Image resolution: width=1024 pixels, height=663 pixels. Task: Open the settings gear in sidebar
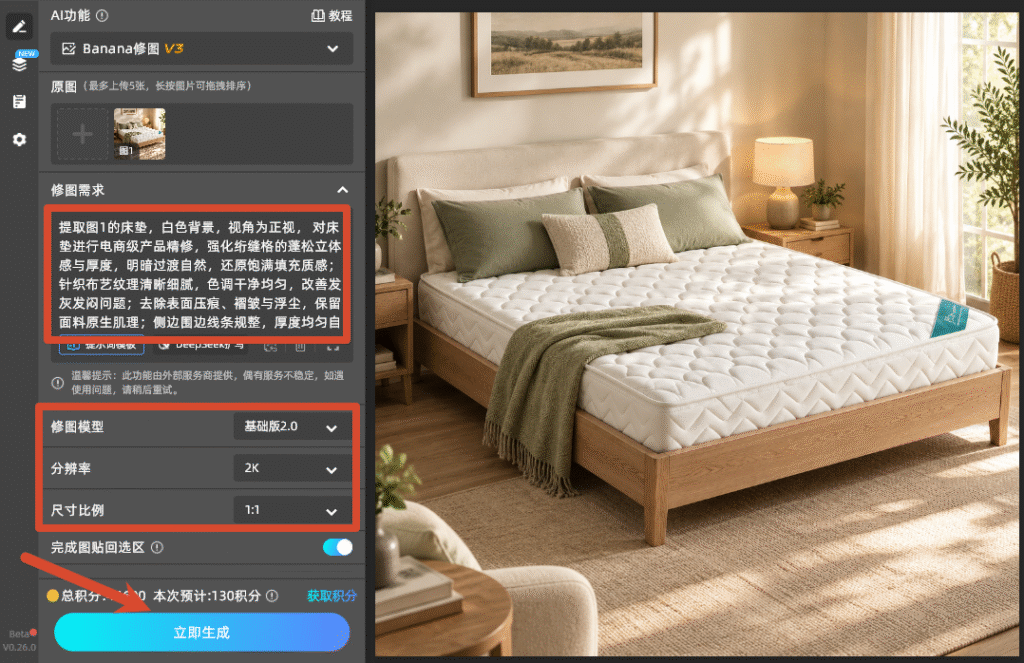click(19, 139)
